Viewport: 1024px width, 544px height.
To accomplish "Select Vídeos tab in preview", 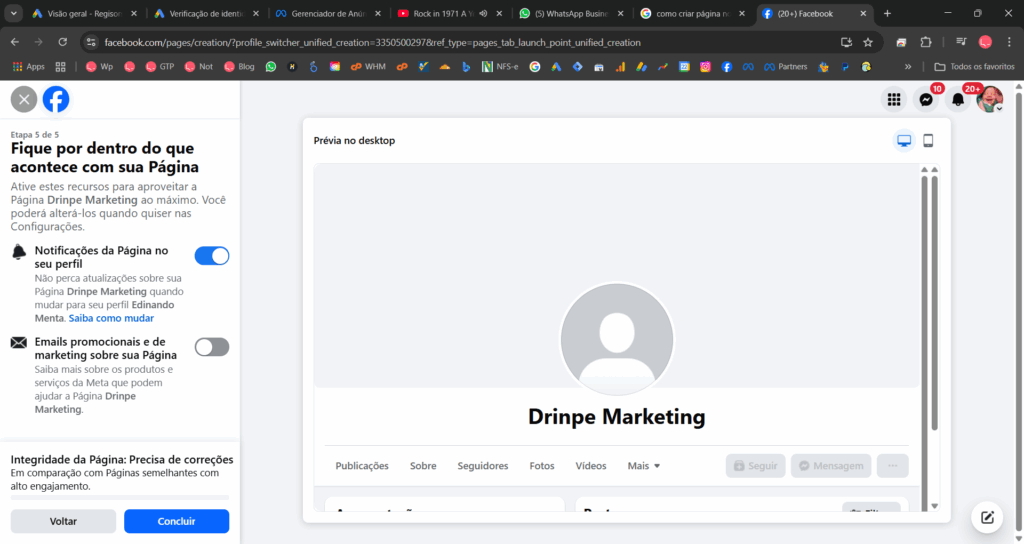I will tap(590, 466).
